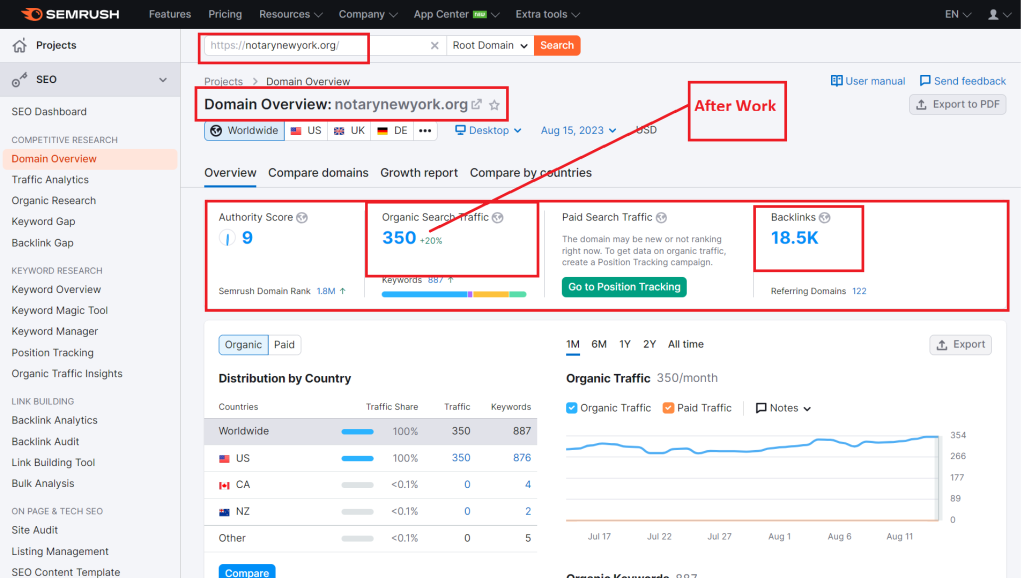Expand the Company menu
Image resolution: width=1024 pixels, height=578 pixels.
368,14
